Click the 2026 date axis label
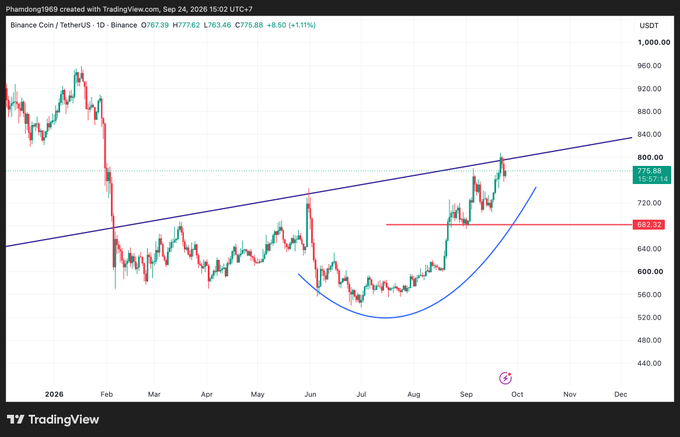This screenshot has width=680, height=437. pyautogui.click(x=54, y=395)
